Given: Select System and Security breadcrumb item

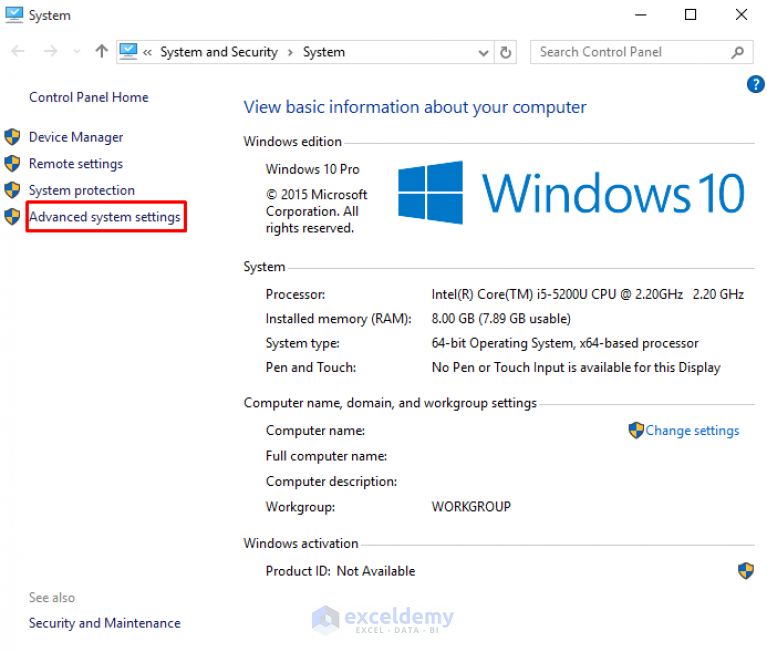Looking at the screenshot, I should coord(219,52).
